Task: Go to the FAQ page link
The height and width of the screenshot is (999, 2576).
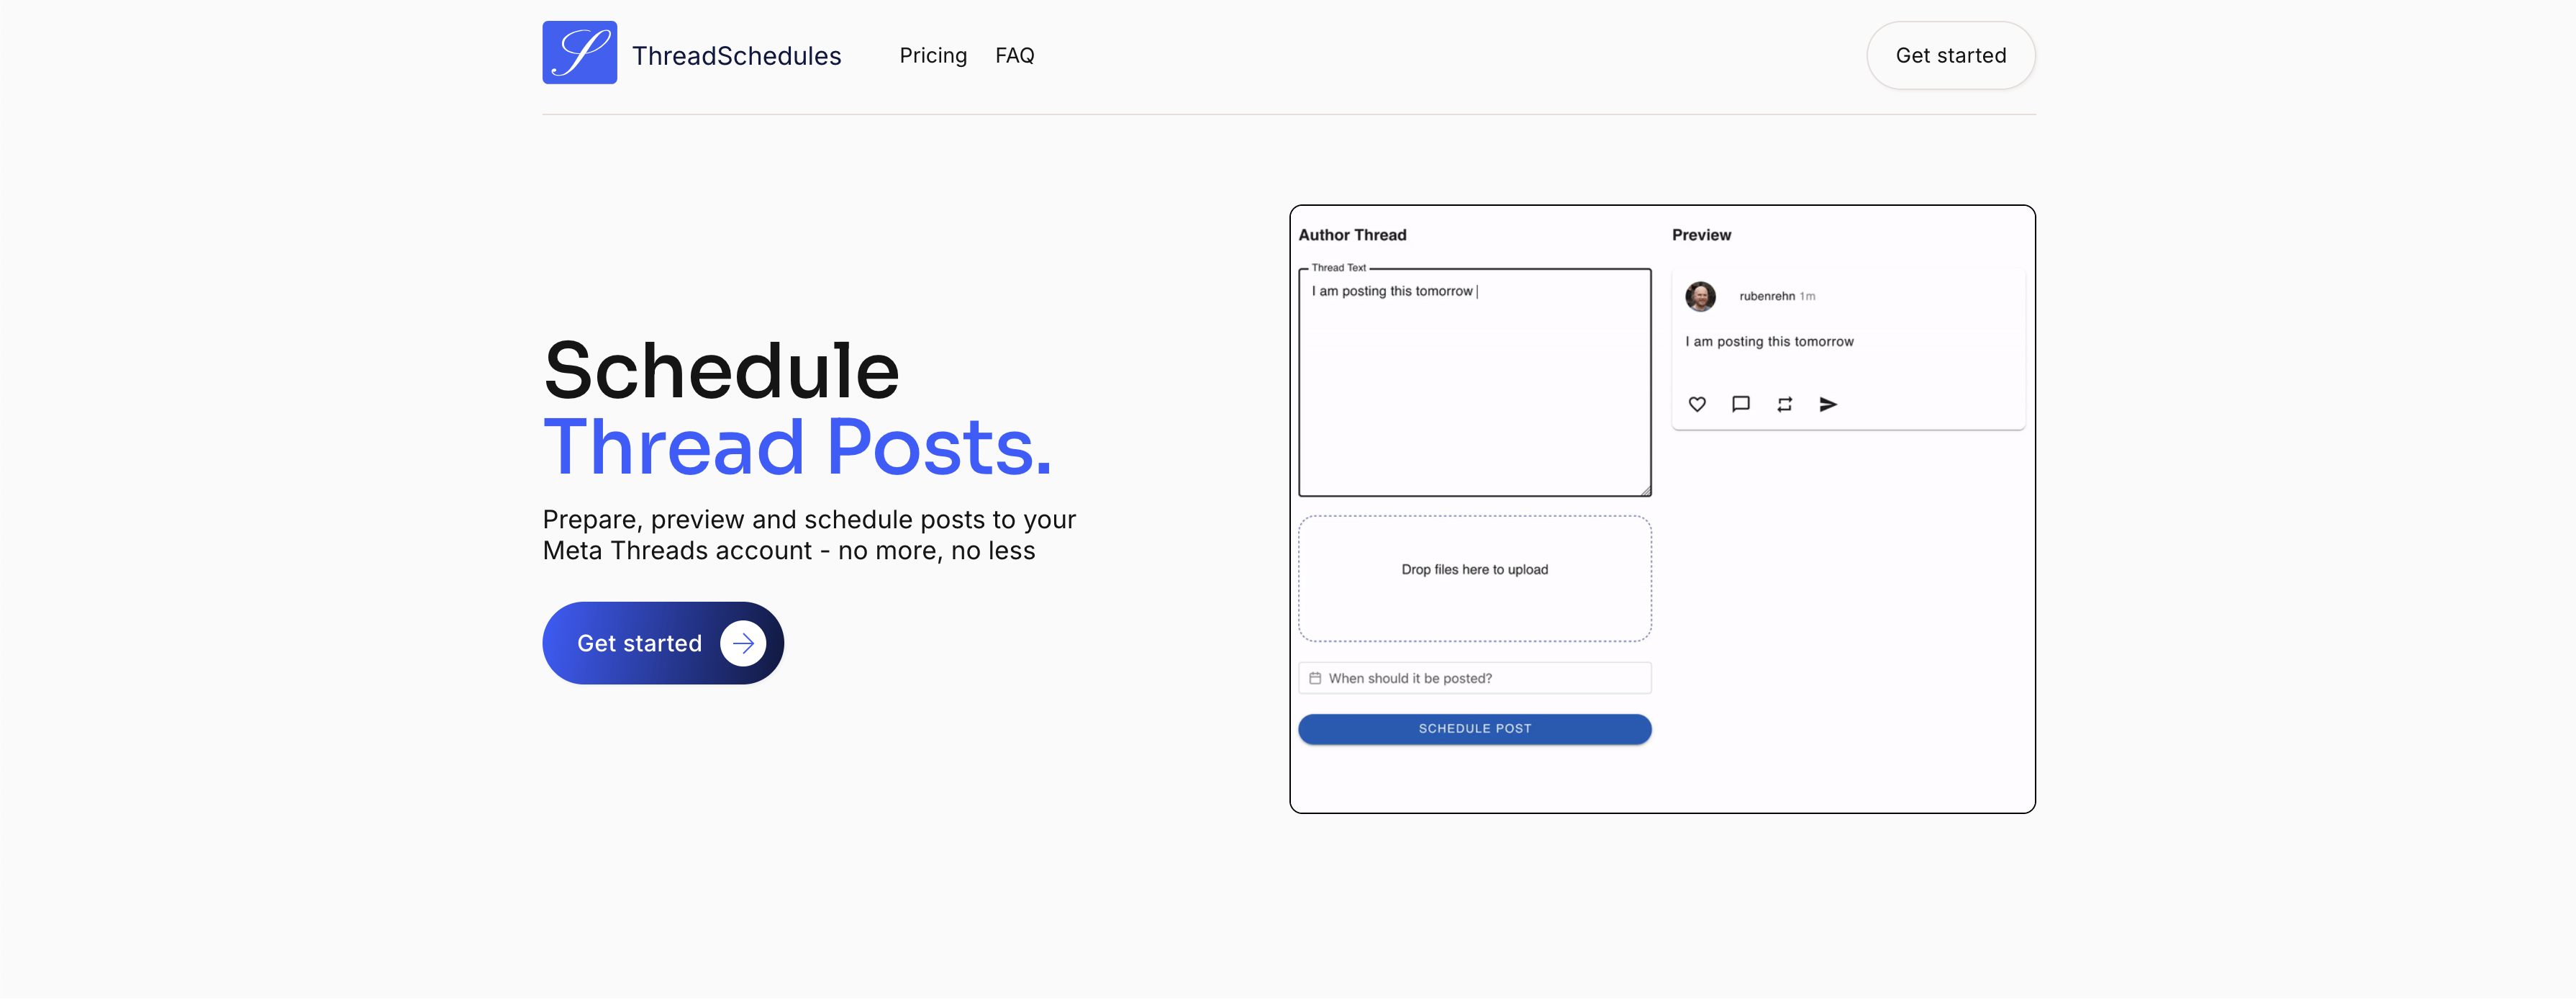Action: (x=1014, y=56)
